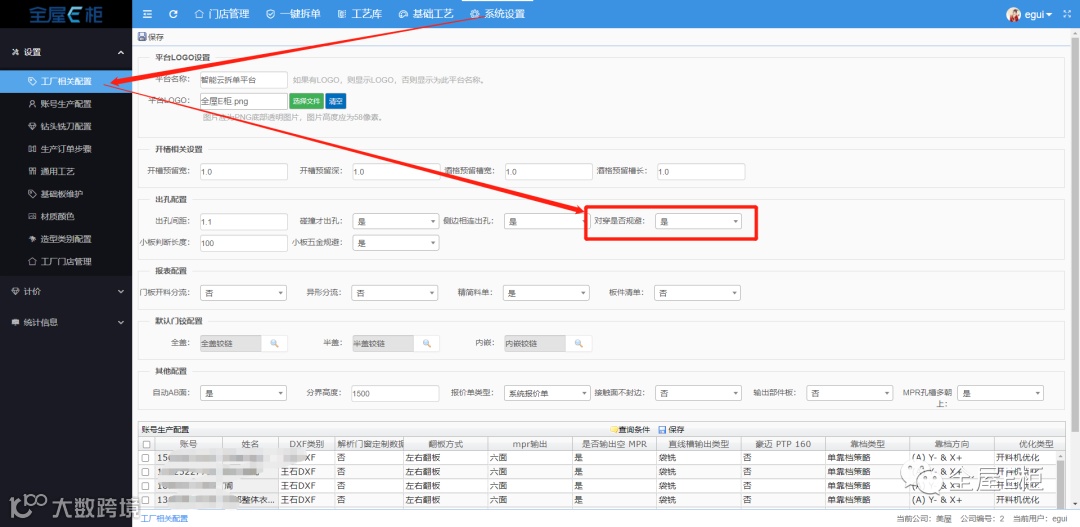Open the magnifier lookup for 全盖 hinge
This screenshot has height=527, width=1080.
(x=274, y=343)
